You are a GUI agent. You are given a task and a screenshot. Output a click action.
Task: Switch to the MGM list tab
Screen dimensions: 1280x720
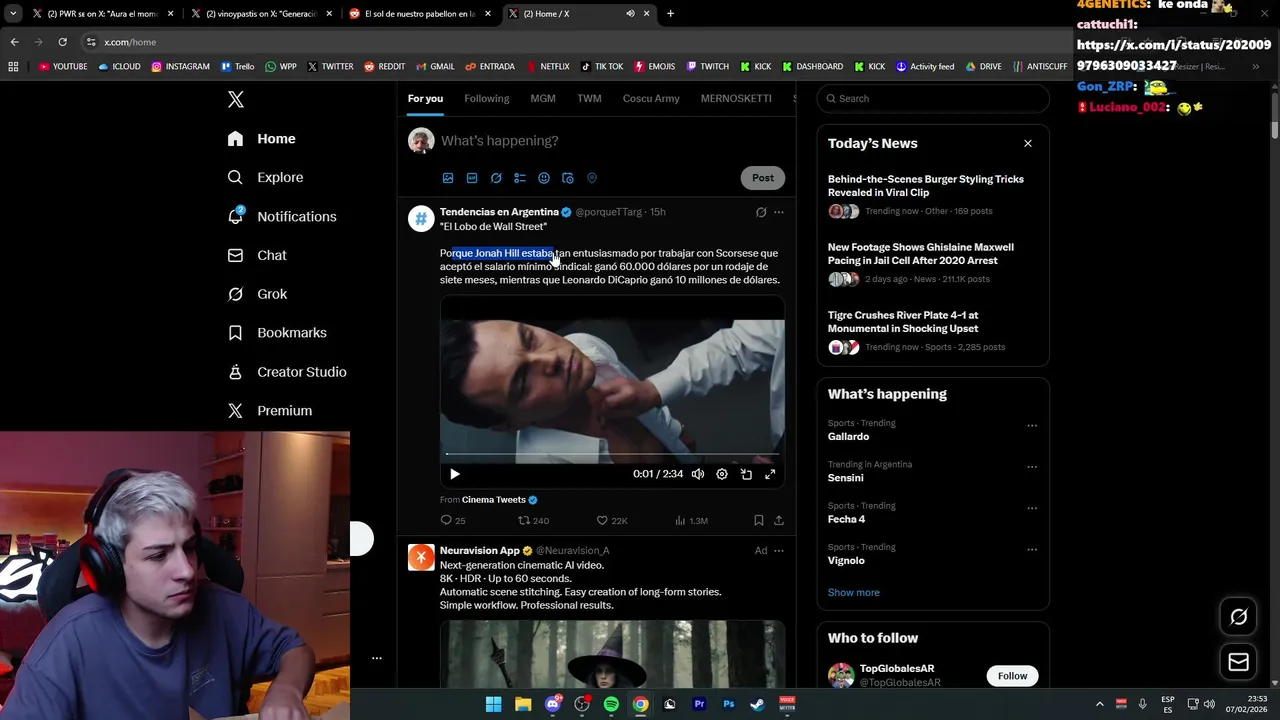(543, 98)
